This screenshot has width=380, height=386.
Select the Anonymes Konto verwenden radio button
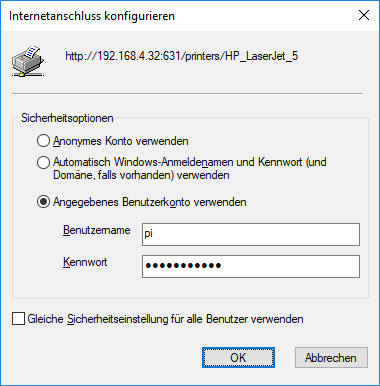(43, 141)
